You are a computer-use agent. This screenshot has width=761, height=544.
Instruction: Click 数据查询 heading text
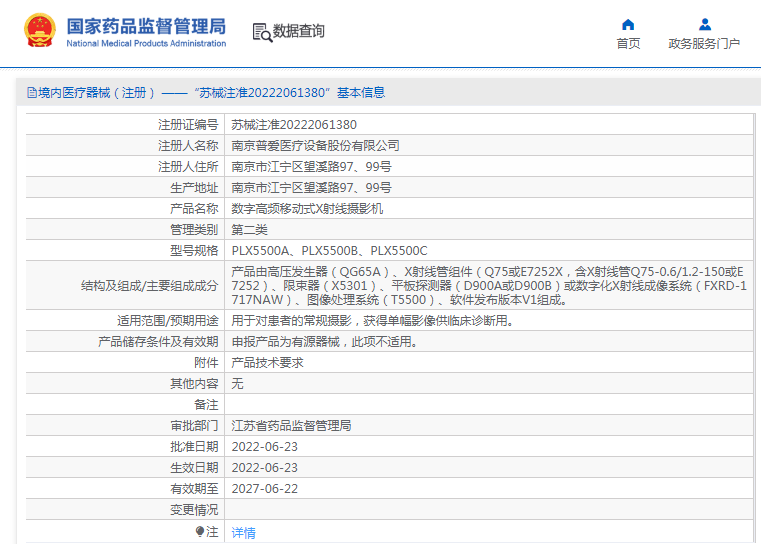pos(298,31)
